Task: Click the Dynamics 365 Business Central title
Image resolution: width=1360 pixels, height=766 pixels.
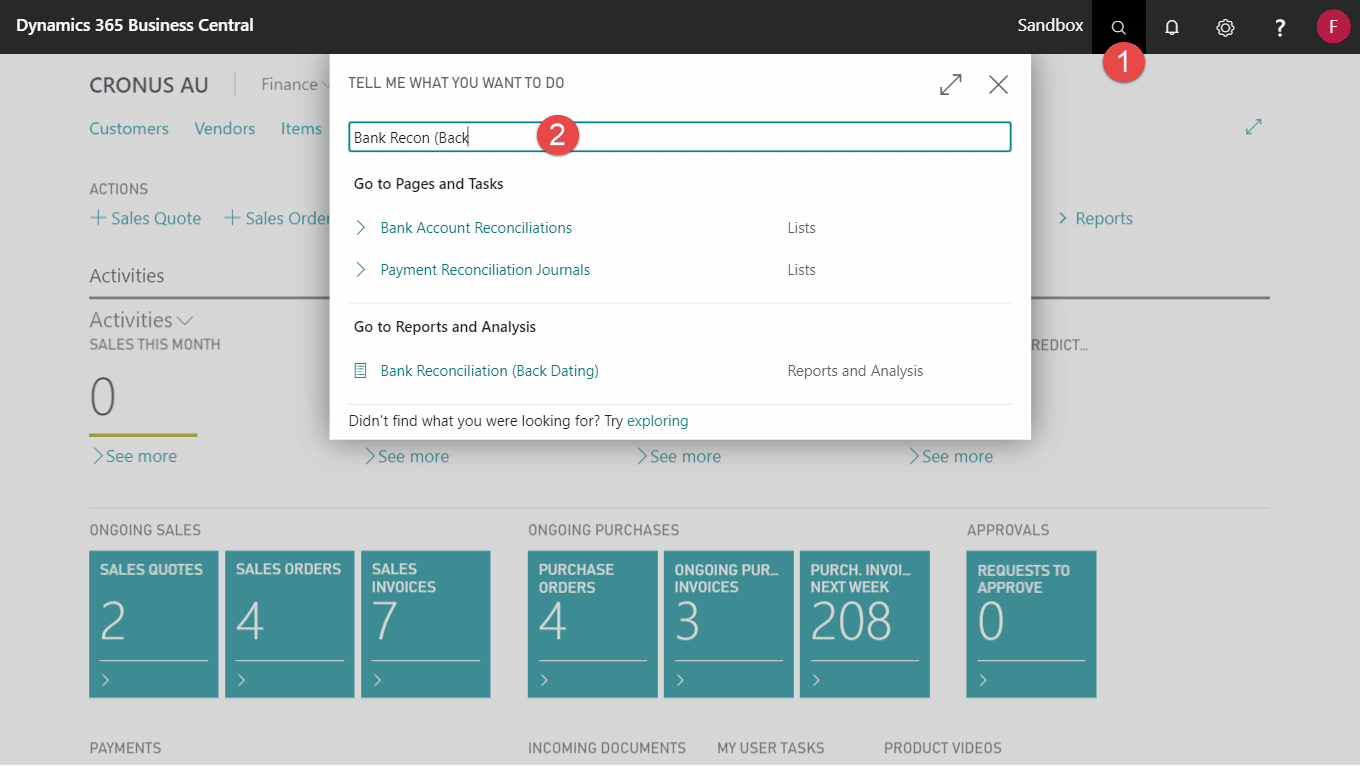Action: pyautogui.click(x=135, y=25)
